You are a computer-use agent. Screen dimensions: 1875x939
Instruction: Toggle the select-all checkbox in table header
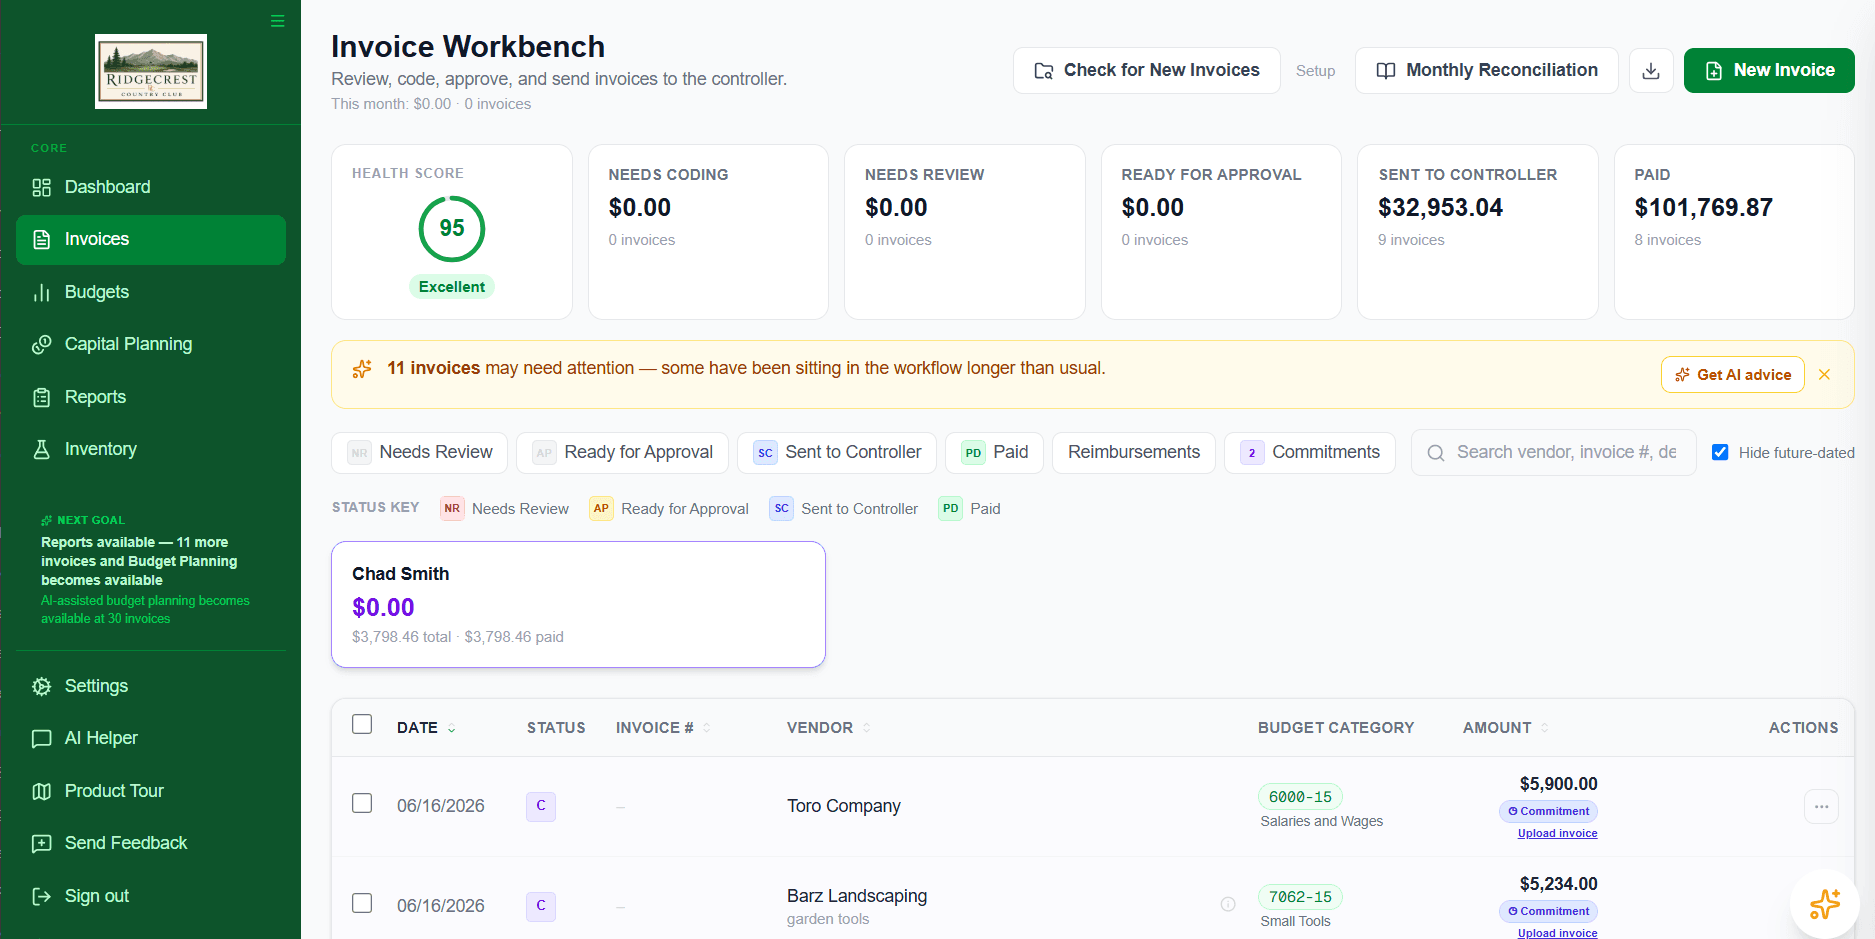(362, 724)
